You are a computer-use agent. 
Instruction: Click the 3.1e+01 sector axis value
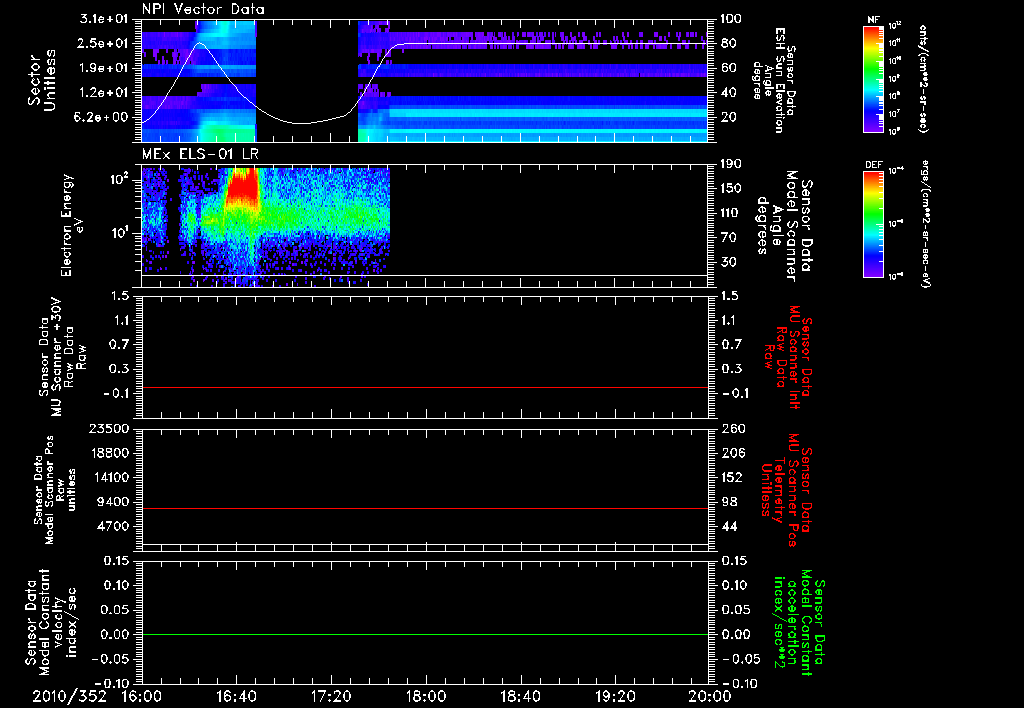point(104,19)
